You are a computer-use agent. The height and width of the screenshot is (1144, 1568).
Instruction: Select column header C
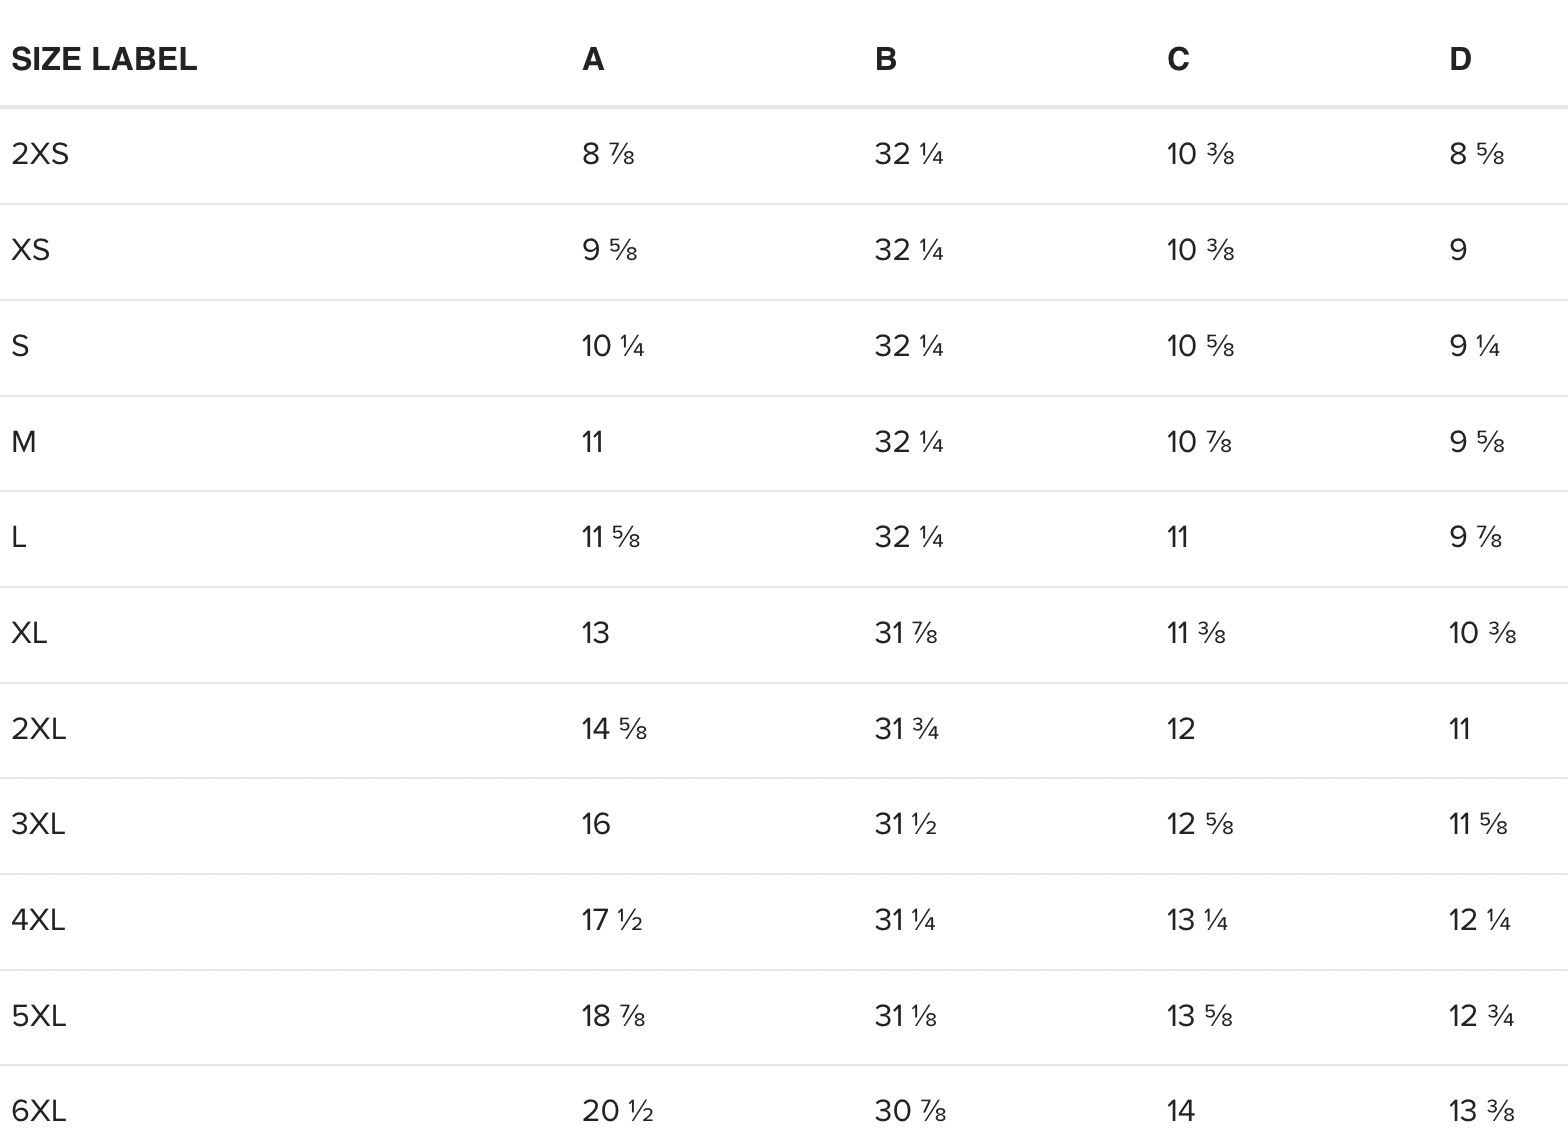point(1178,59)
